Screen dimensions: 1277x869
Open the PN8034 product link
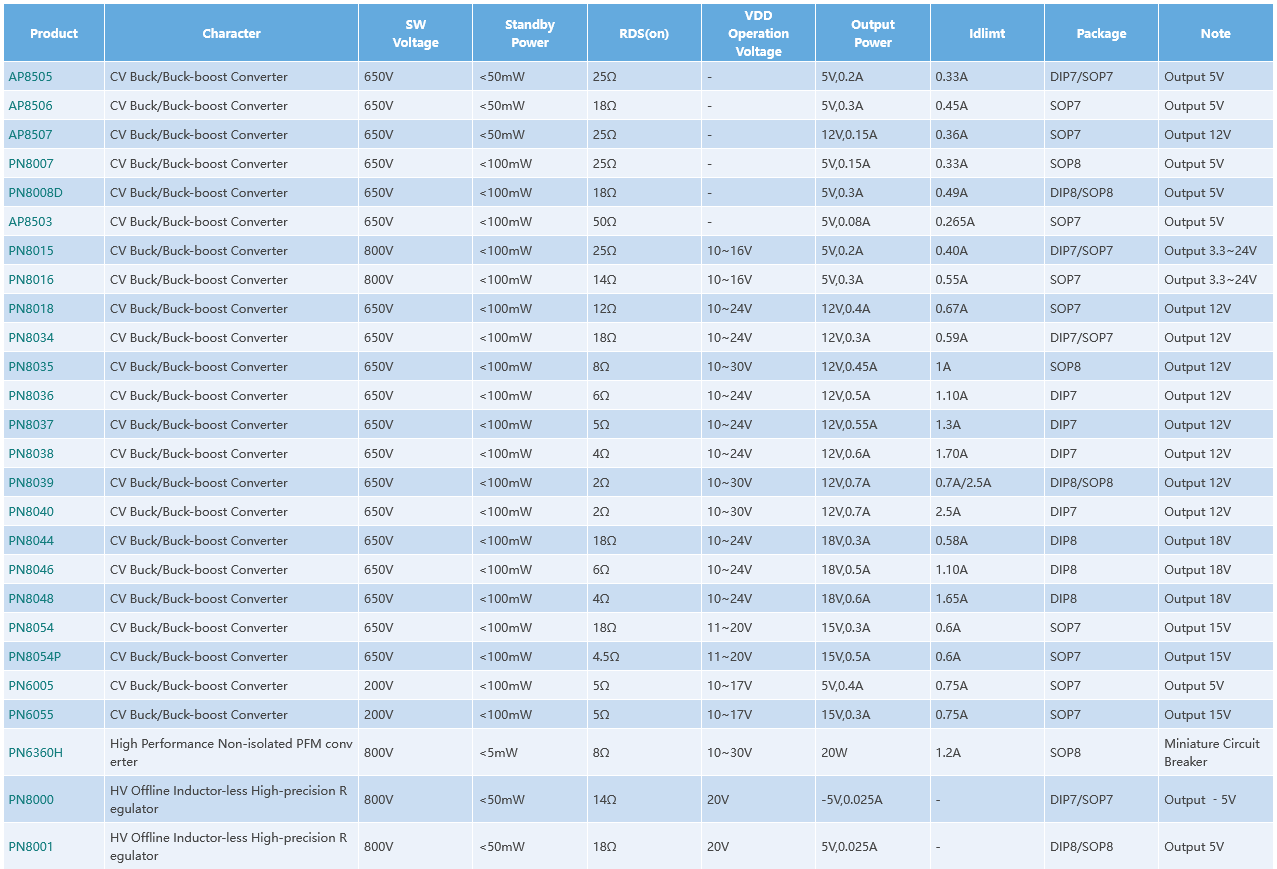pos(31,338)
